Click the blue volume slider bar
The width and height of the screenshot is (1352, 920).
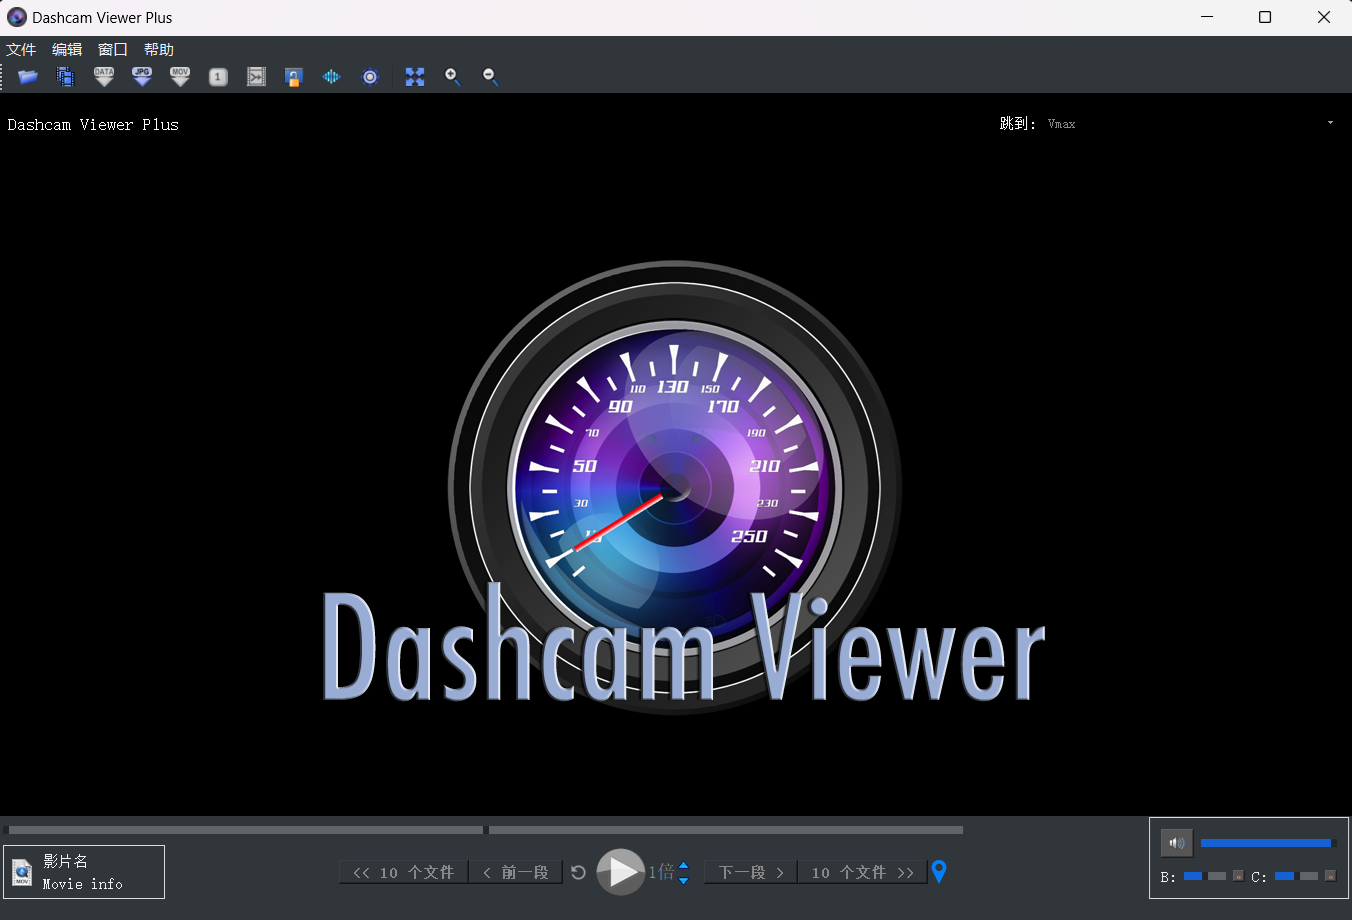[1265, 843]
